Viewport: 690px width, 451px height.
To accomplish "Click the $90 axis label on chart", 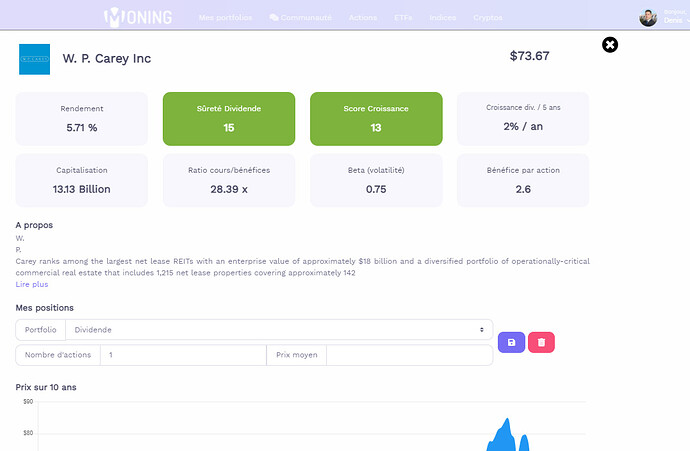I will pyautogui.click(x=28, y=401).
